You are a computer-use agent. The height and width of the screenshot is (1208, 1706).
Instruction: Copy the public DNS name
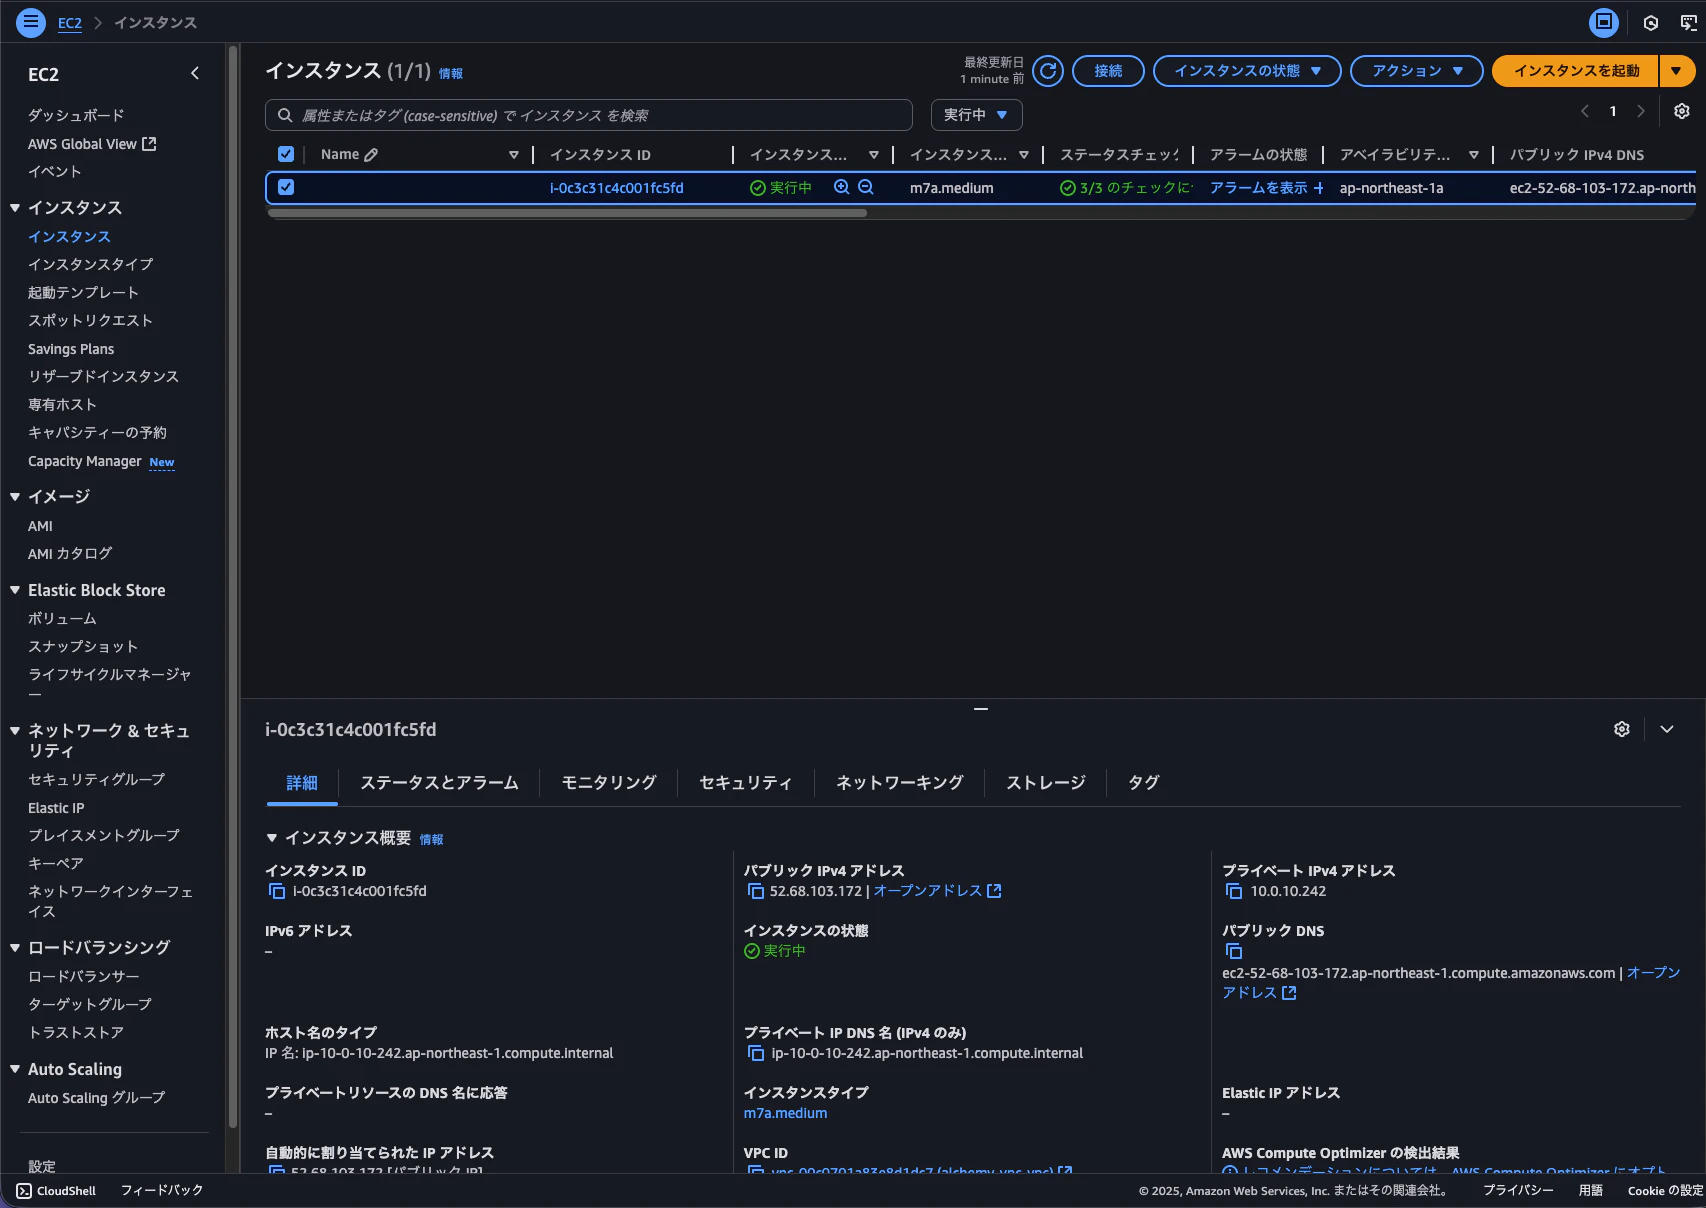1234,951
